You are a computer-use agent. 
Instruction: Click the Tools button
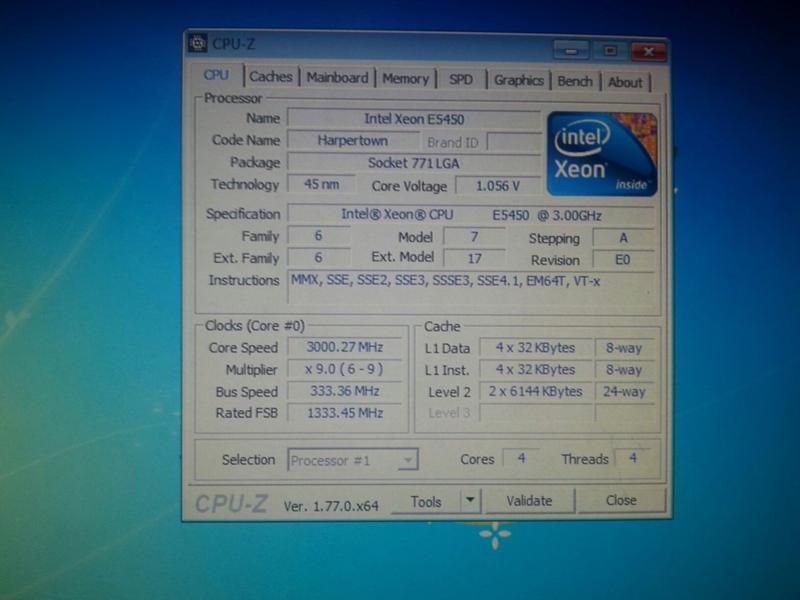click(x=426, y=502)
